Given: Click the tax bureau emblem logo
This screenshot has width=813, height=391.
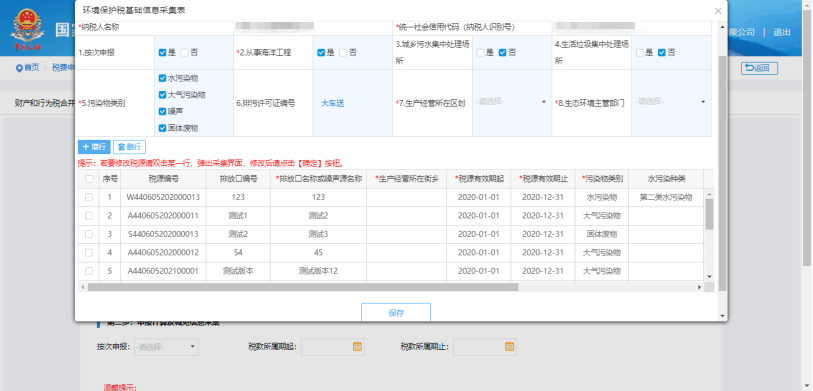Looking at the screenshot, I should click(x=27, y=29).
